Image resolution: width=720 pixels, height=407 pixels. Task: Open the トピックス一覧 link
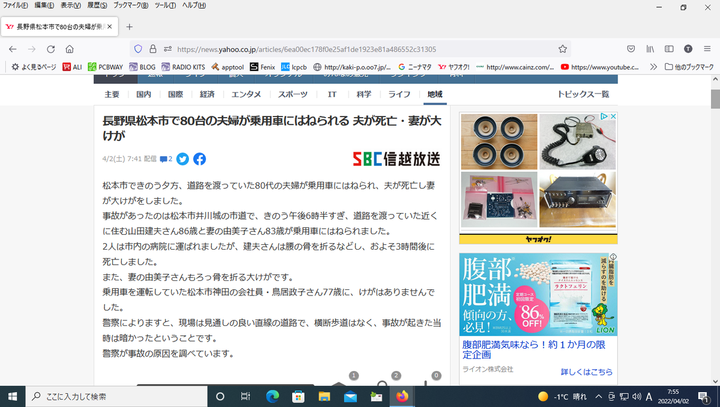tap(582, 94)
